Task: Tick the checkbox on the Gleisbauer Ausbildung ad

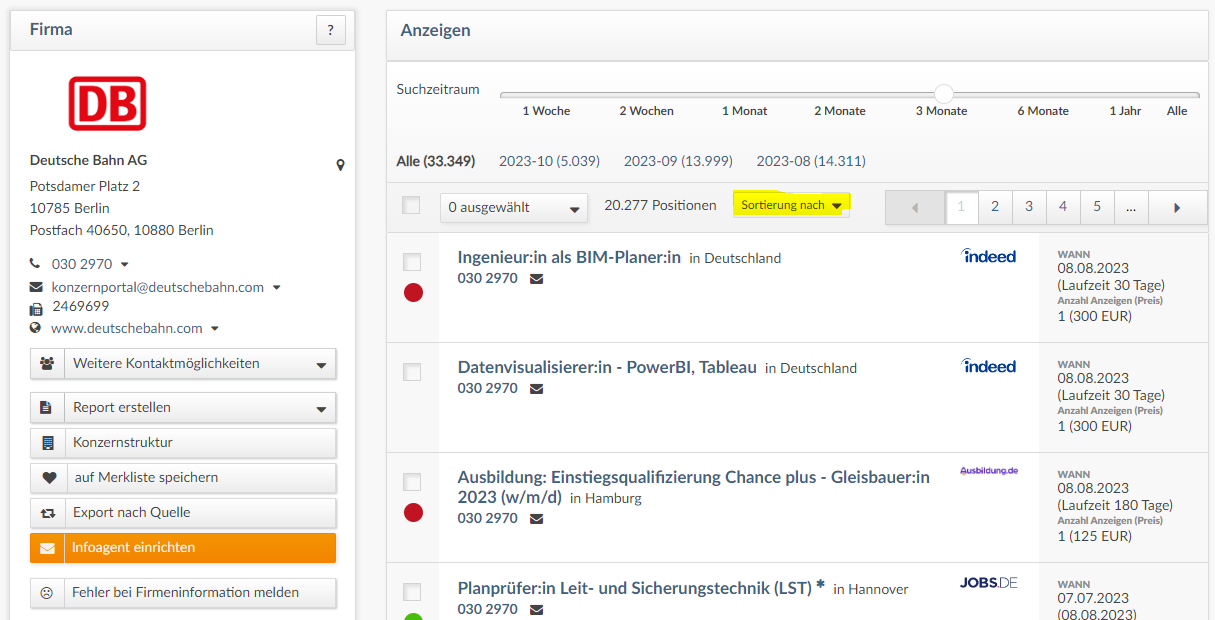Action: [411, 482]
